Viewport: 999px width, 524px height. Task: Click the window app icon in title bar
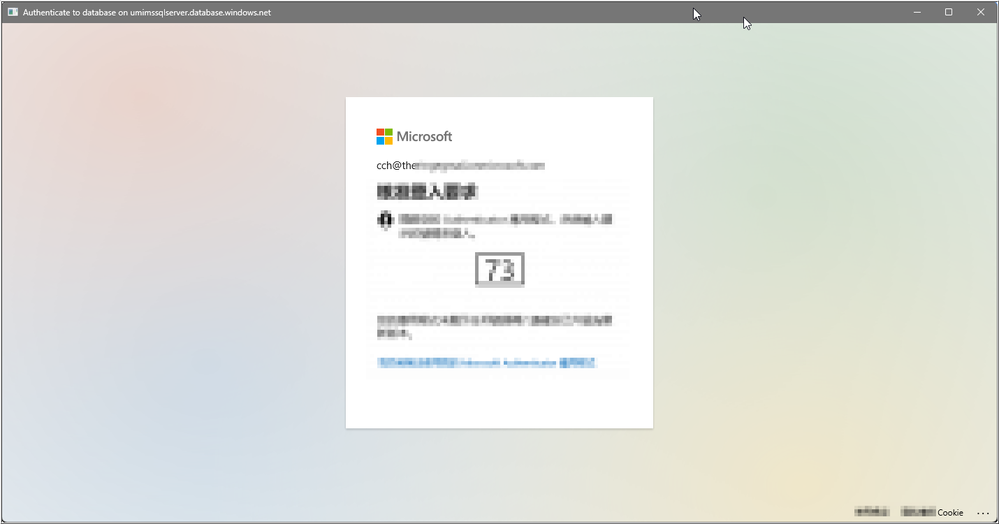pos(13,12)
